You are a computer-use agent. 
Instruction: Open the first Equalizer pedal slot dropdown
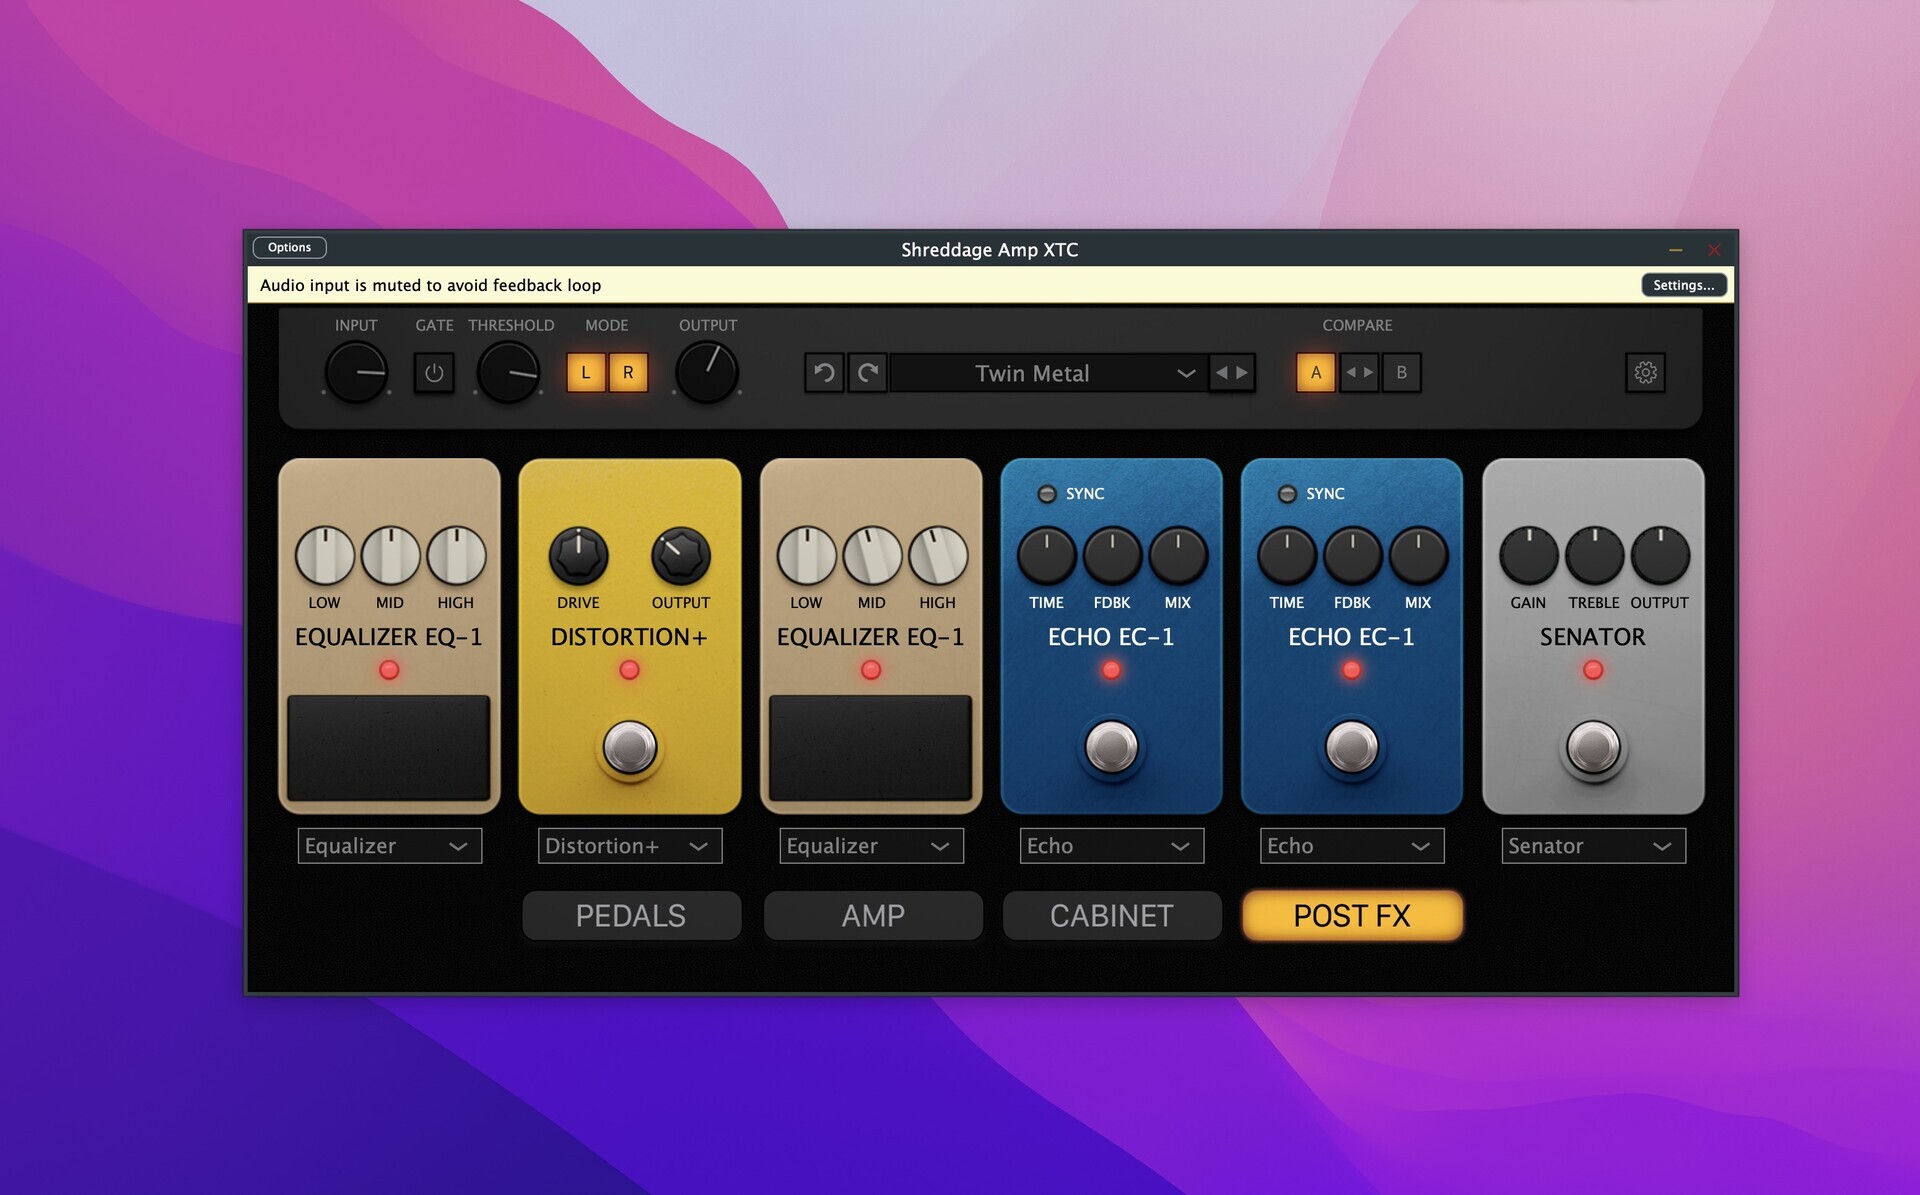390,846
